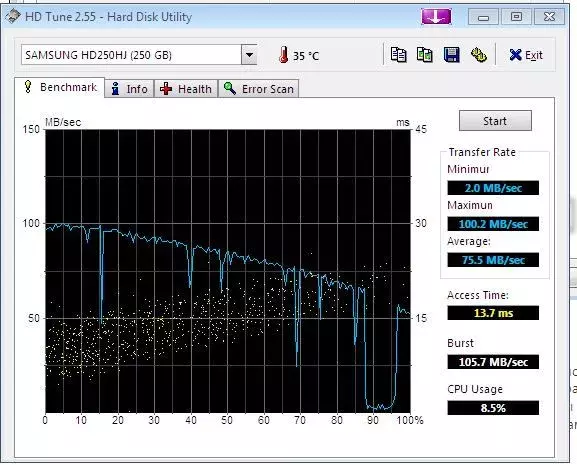
Task: Switch to the Error Scan tab
Action: 258,89
